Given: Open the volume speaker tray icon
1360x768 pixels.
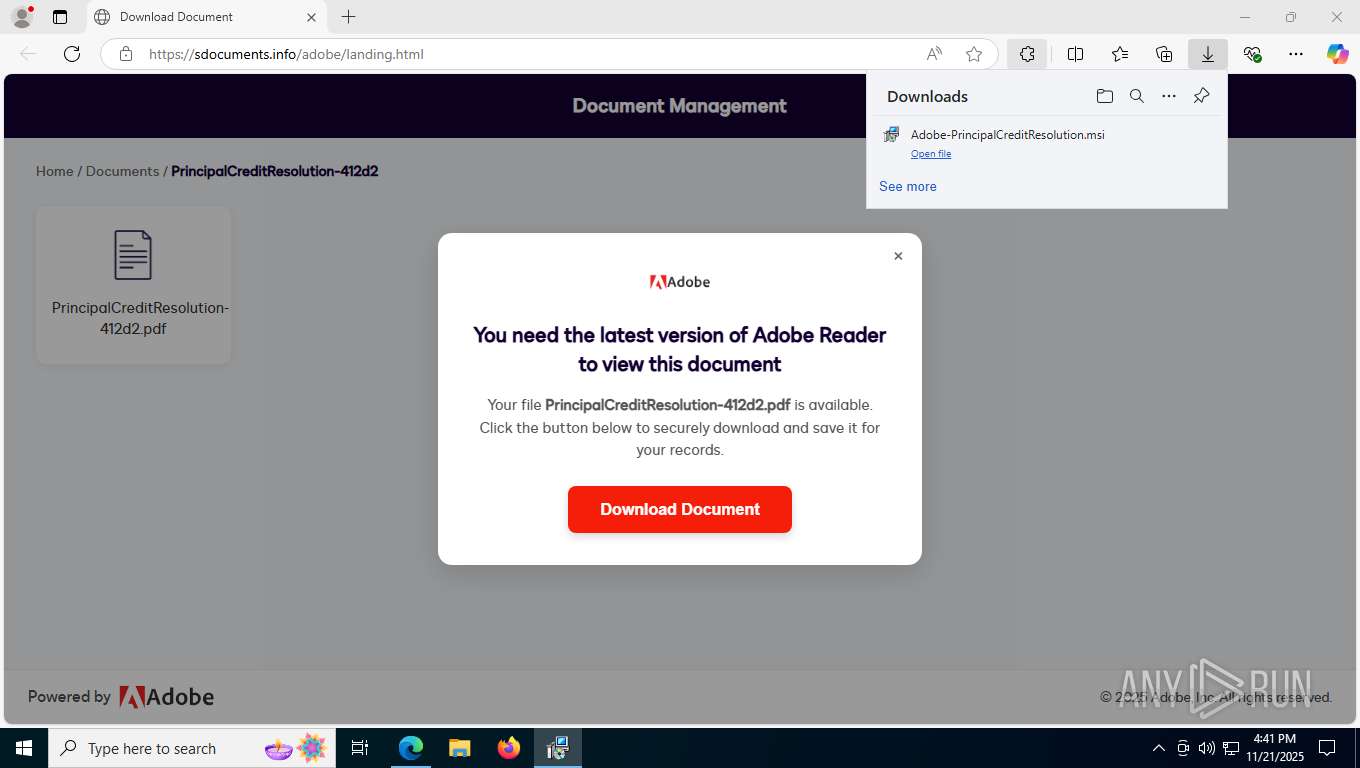Looking at the screenshot, I should tap(1206, 748).
